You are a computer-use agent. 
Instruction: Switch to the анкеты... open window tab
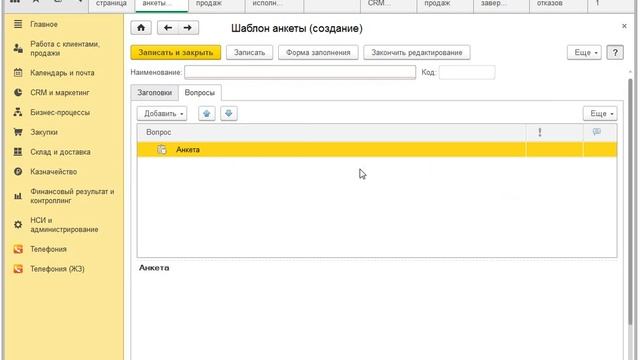pyautogui.click(x=161, y=5)
